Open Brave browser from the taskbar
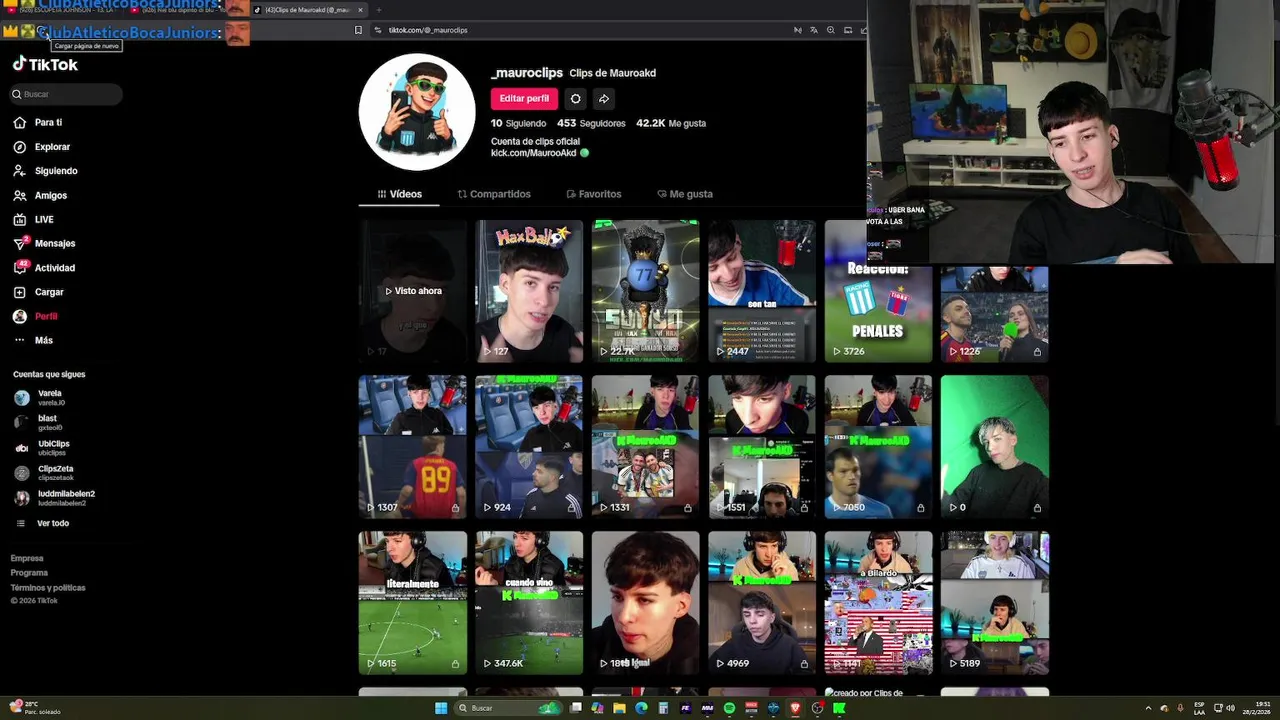 pos(795,708)
